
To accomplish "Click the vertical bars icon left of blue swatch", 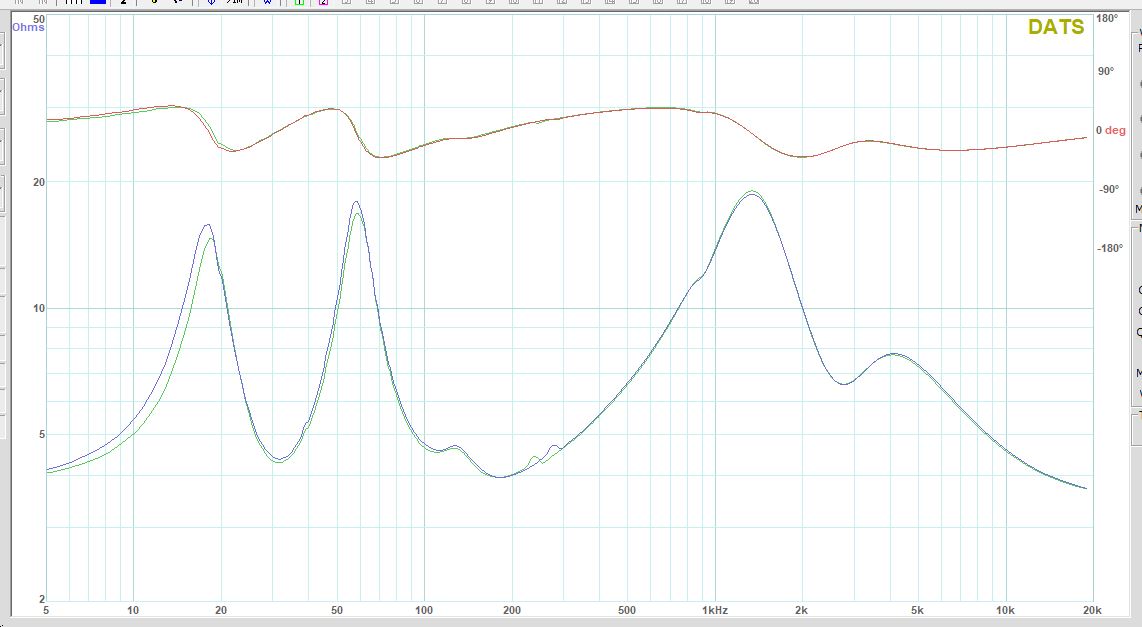I will [74, 3].
